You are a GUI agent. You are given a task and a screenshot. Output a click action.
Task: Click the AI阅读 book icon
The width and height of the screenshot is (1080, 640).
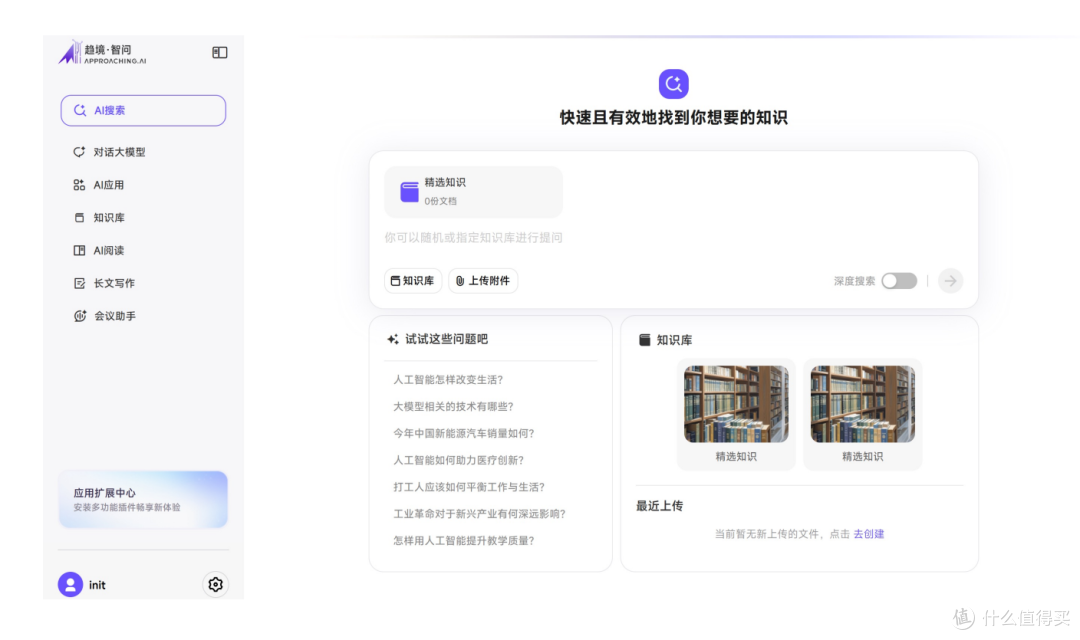coord(79,250)
